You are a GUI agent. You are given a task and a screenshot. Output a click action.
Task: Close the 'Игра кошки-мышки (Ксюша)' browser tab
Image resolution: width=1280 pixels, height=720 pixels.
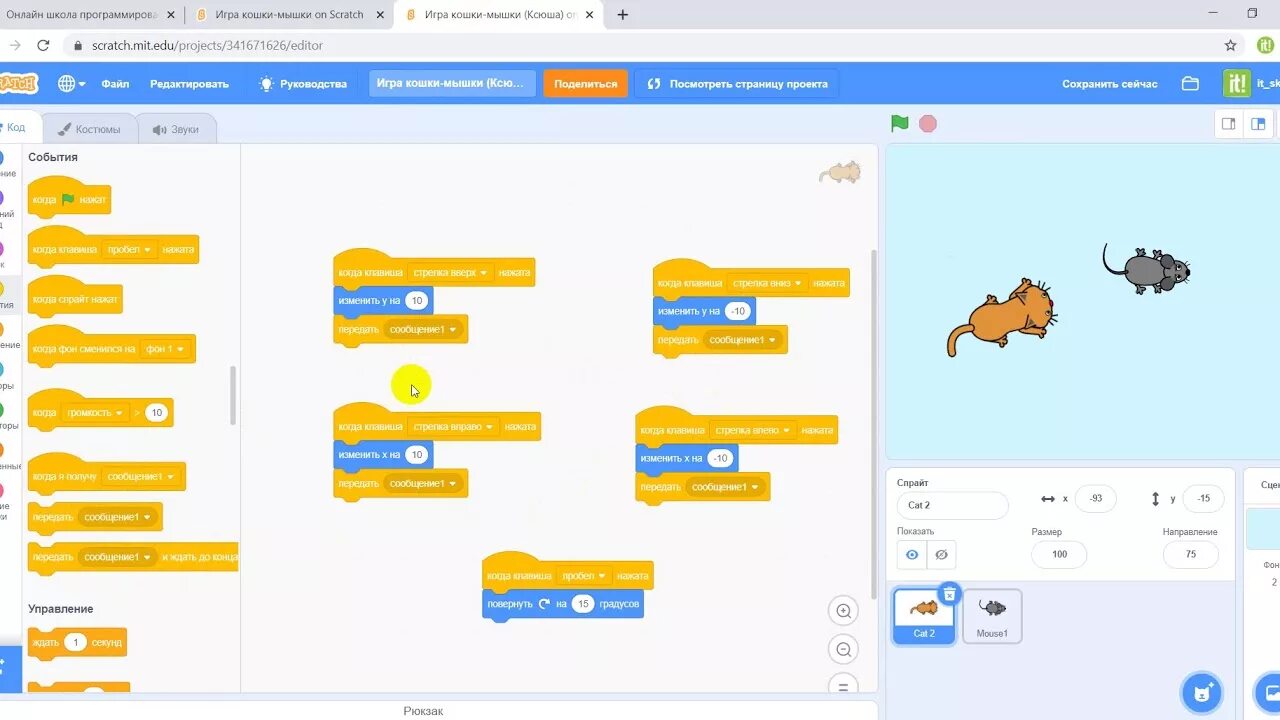coord(588,15)
